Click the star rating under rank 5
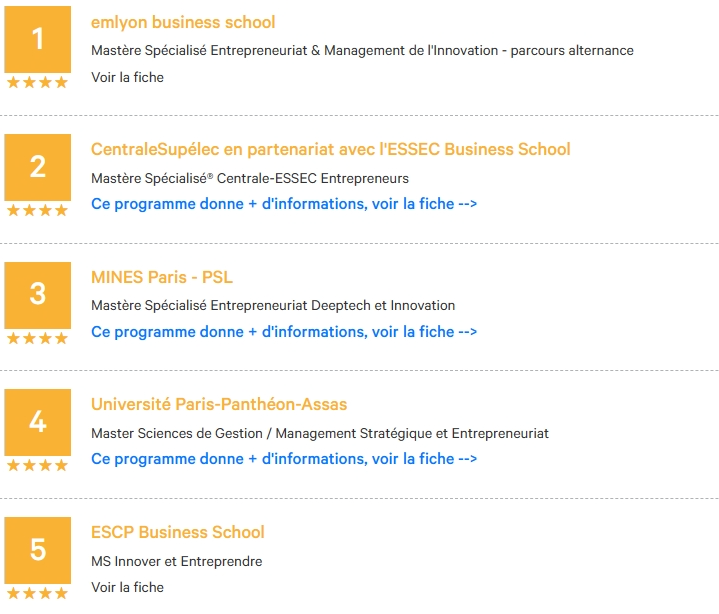 (38, 593)
